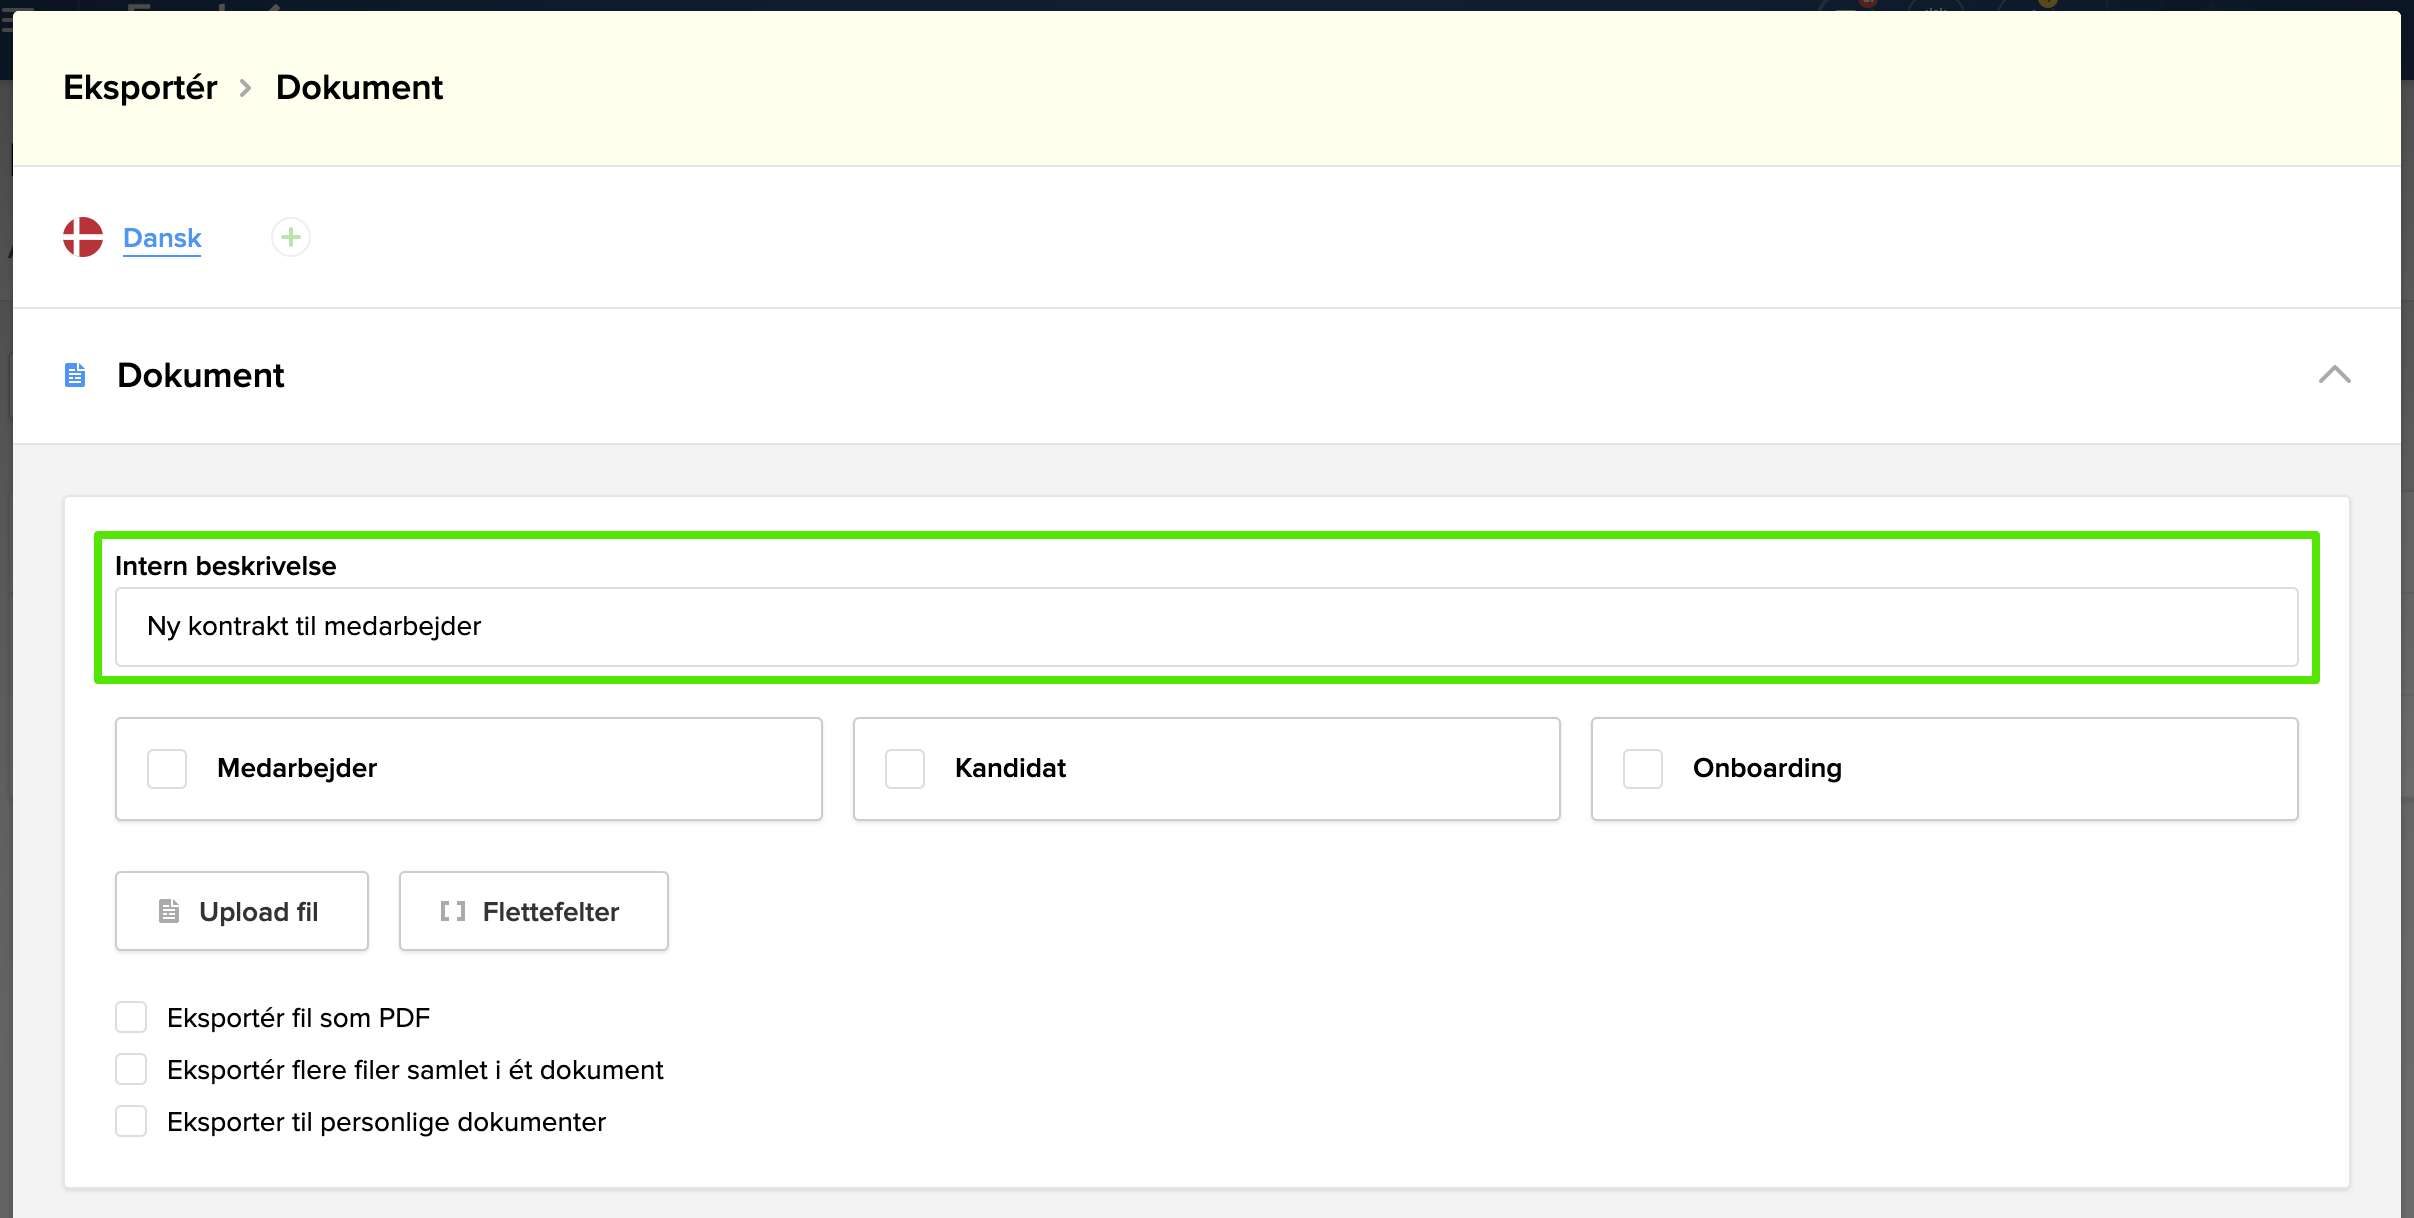Image resolution: width=2414 pixels, height=1218 pixels.
Task: Click the file icon on Upload fil
Action: point(169,911)
